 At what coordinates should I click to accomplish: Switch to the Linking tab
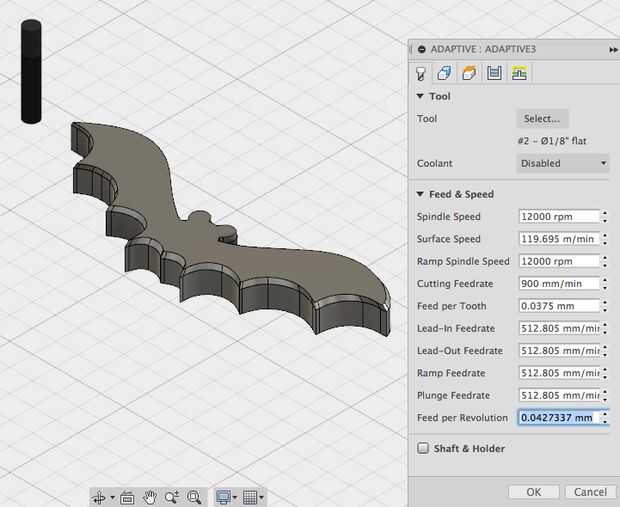pos(518,73)
